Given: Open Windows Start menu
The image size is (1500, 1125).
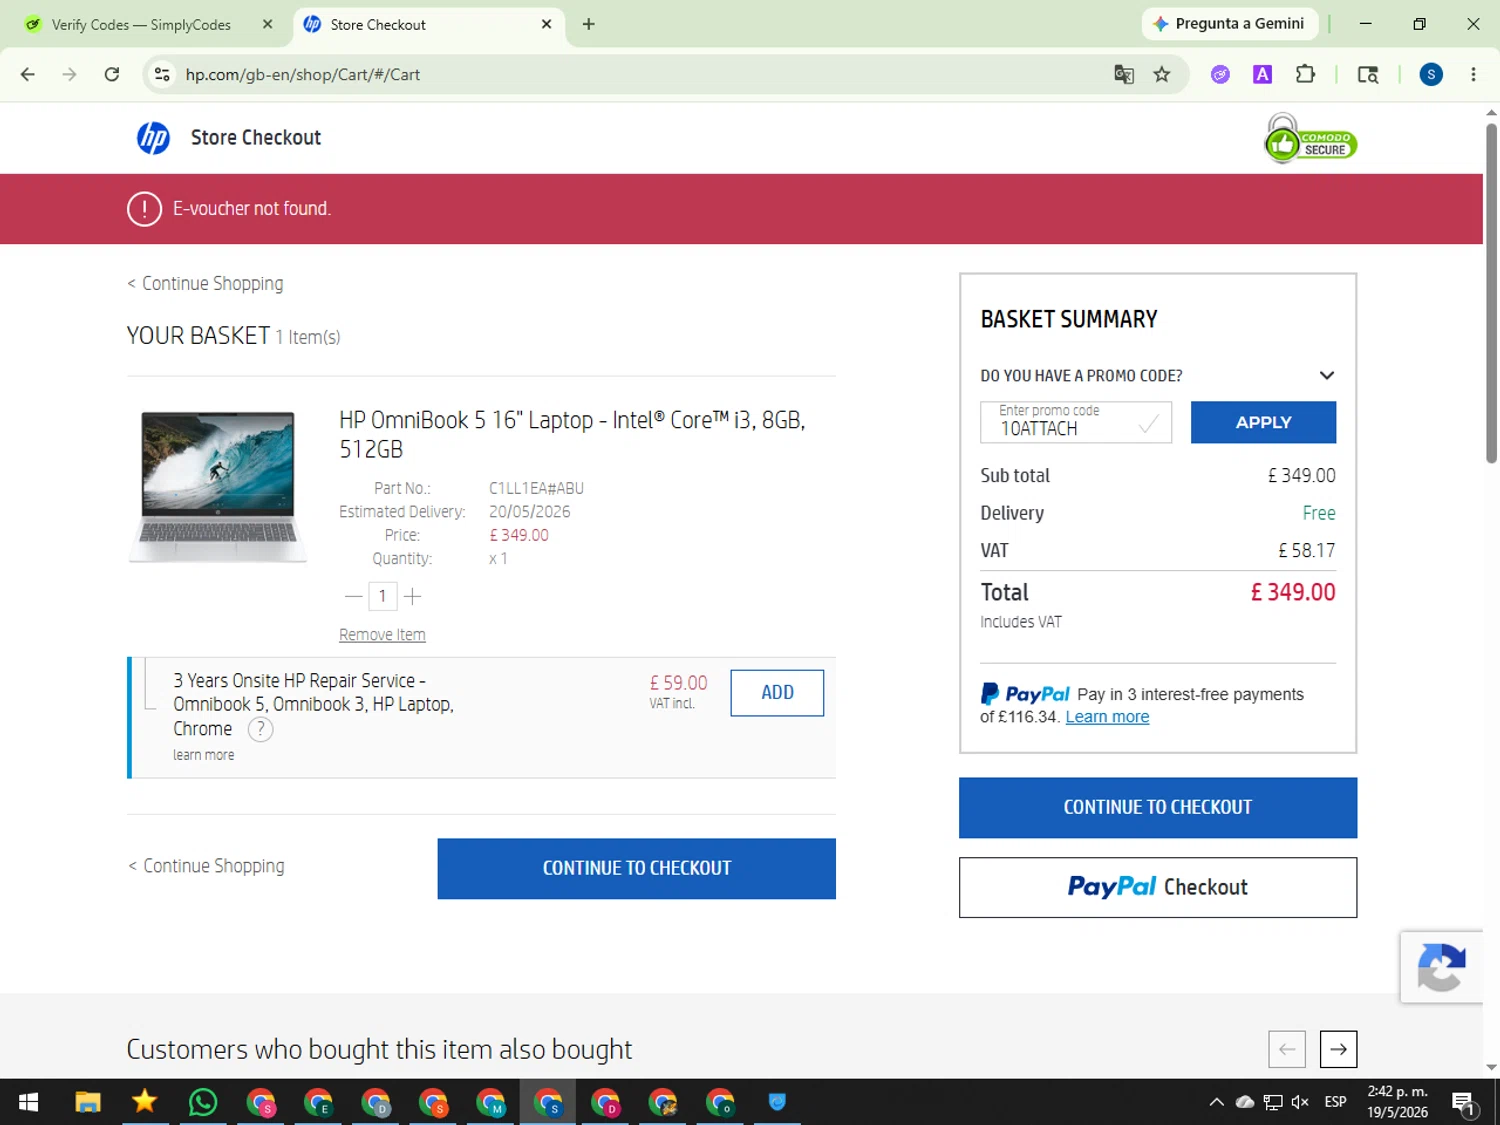Looking at the screenshot, I should pyautogui.click(x=29, y=1102).
